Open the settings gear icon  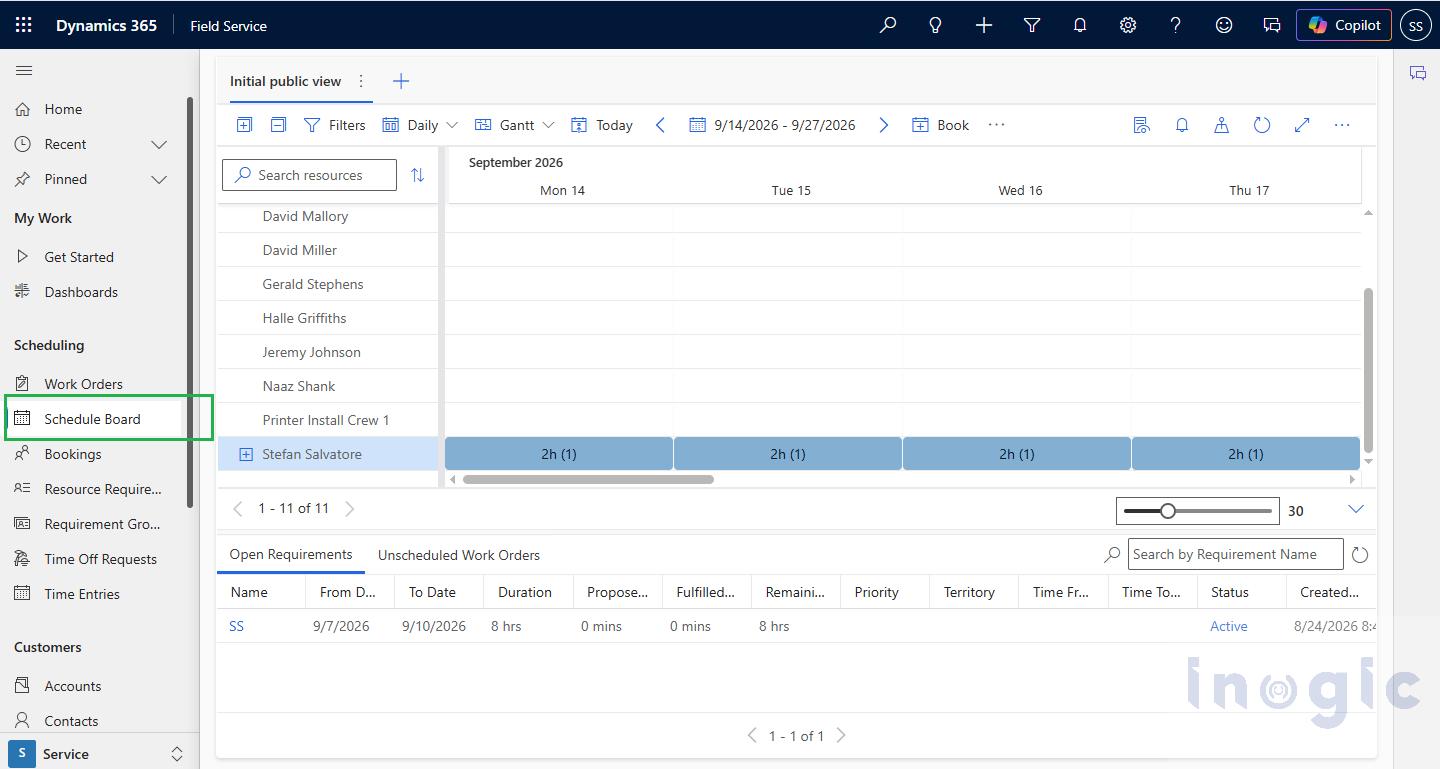click(x=1127, y=25)
